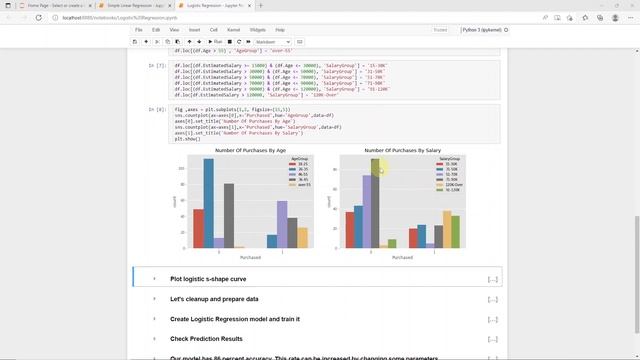This screenshot has height=360, width=640.
Task: Expand the 'Create Logistic Regression model' section arrow
Action: point(154,319)
